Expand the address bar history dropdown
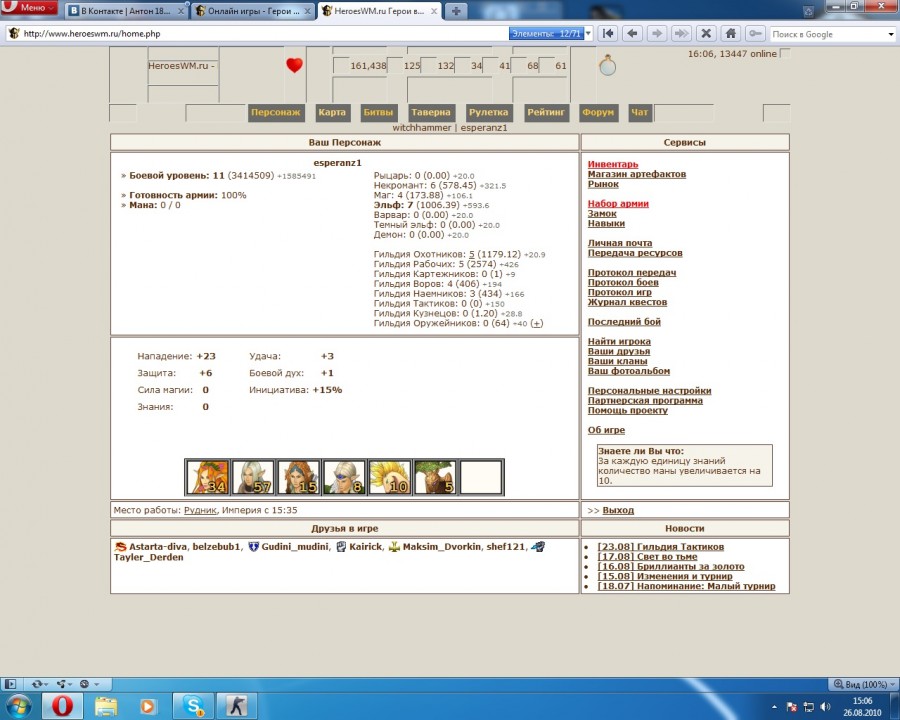The height and width of the screenshot is (720, 900). 588,34
